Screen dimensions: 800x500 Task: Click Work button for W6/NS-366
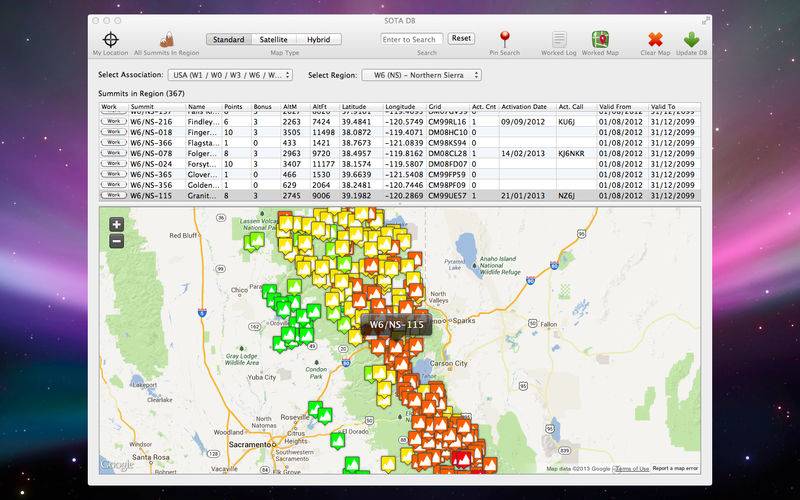click(x=113, y=142)
